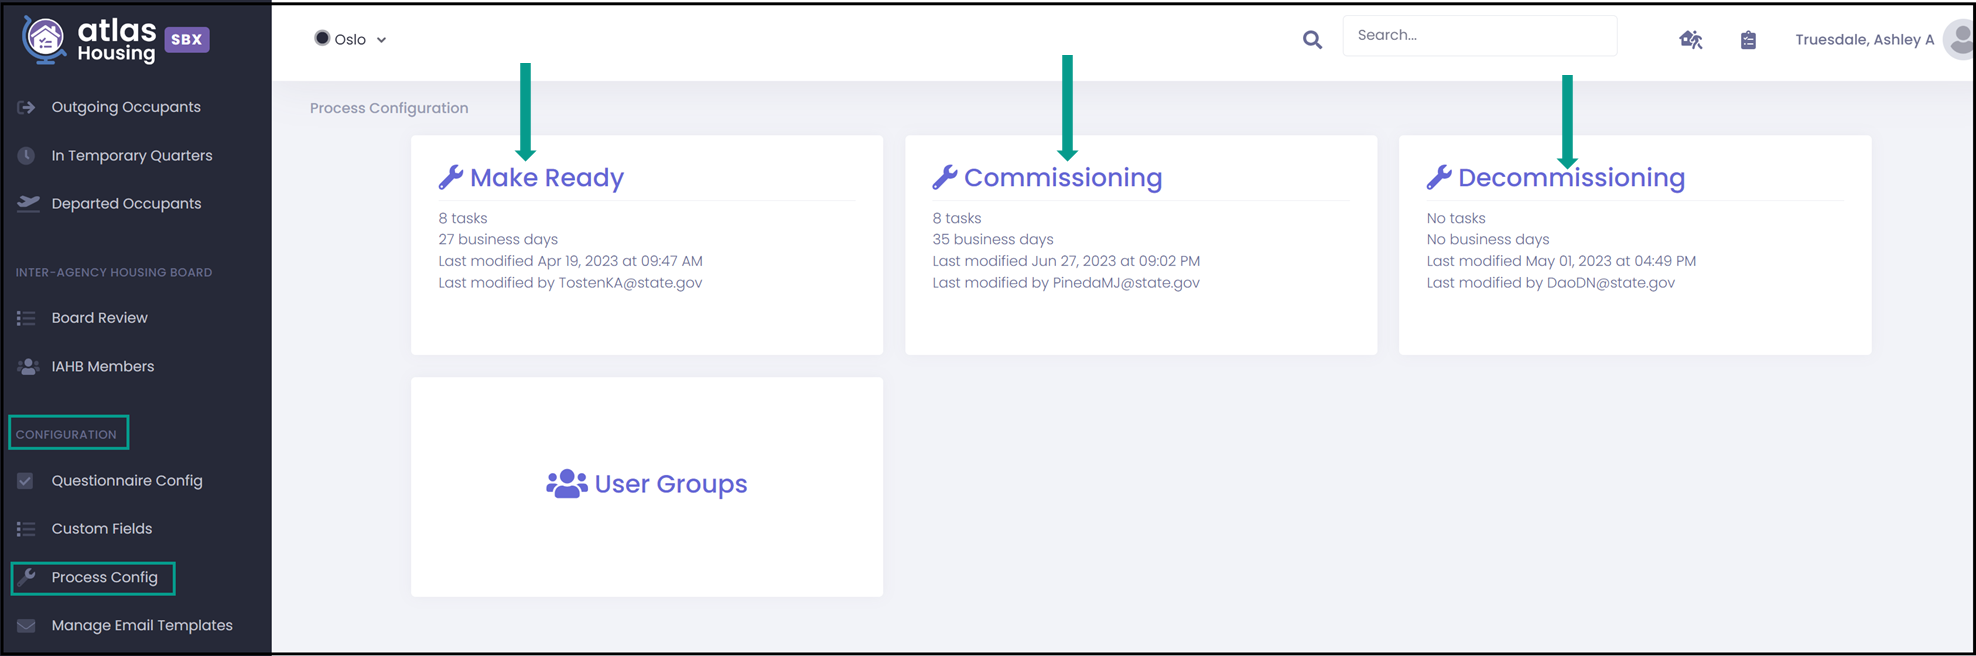Click 'Last modified by TostenKA@state.gov' text
The height and width of the screenshot is (656, 1976).
pos(570,283)
